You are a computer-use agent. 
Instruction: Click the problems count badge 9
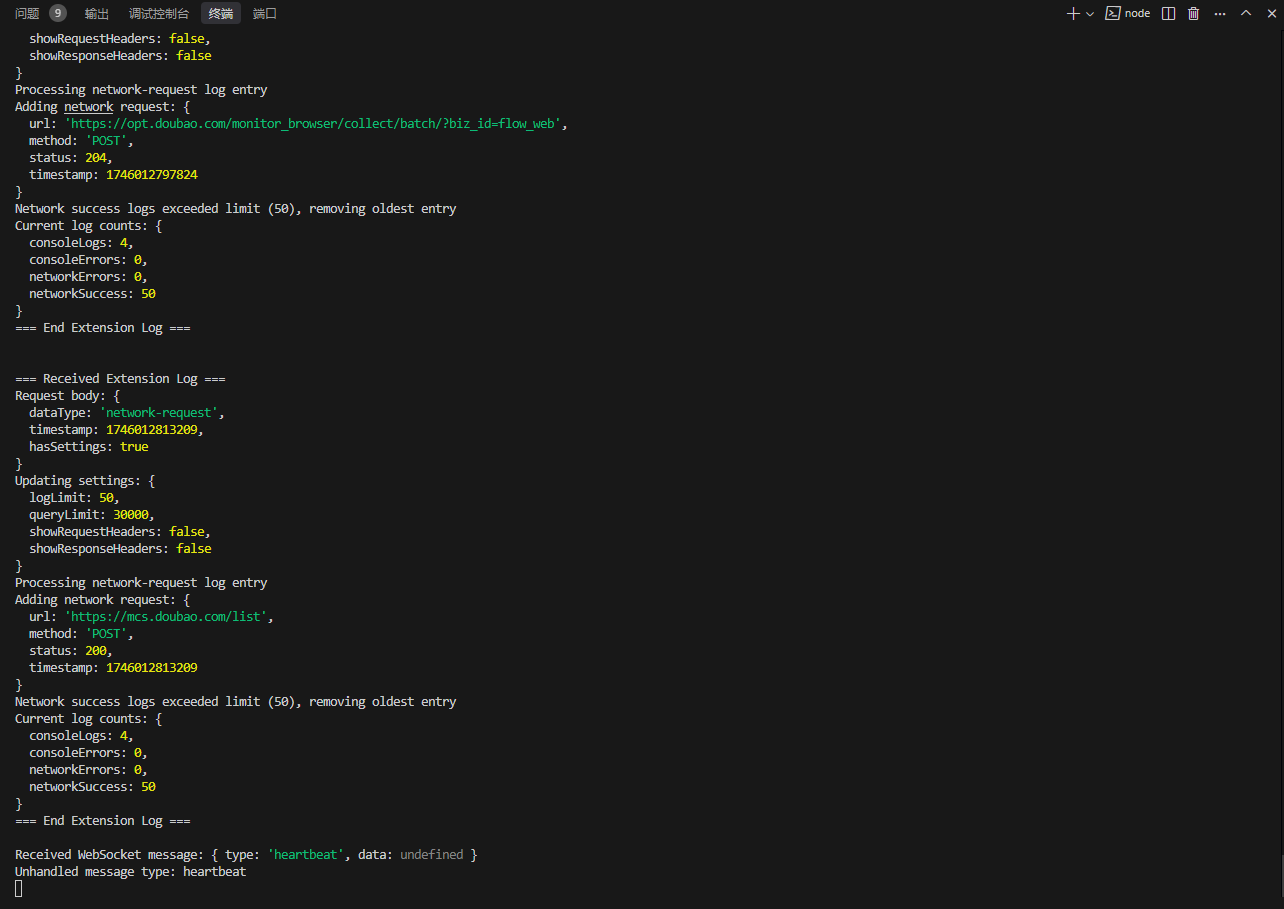58,13
